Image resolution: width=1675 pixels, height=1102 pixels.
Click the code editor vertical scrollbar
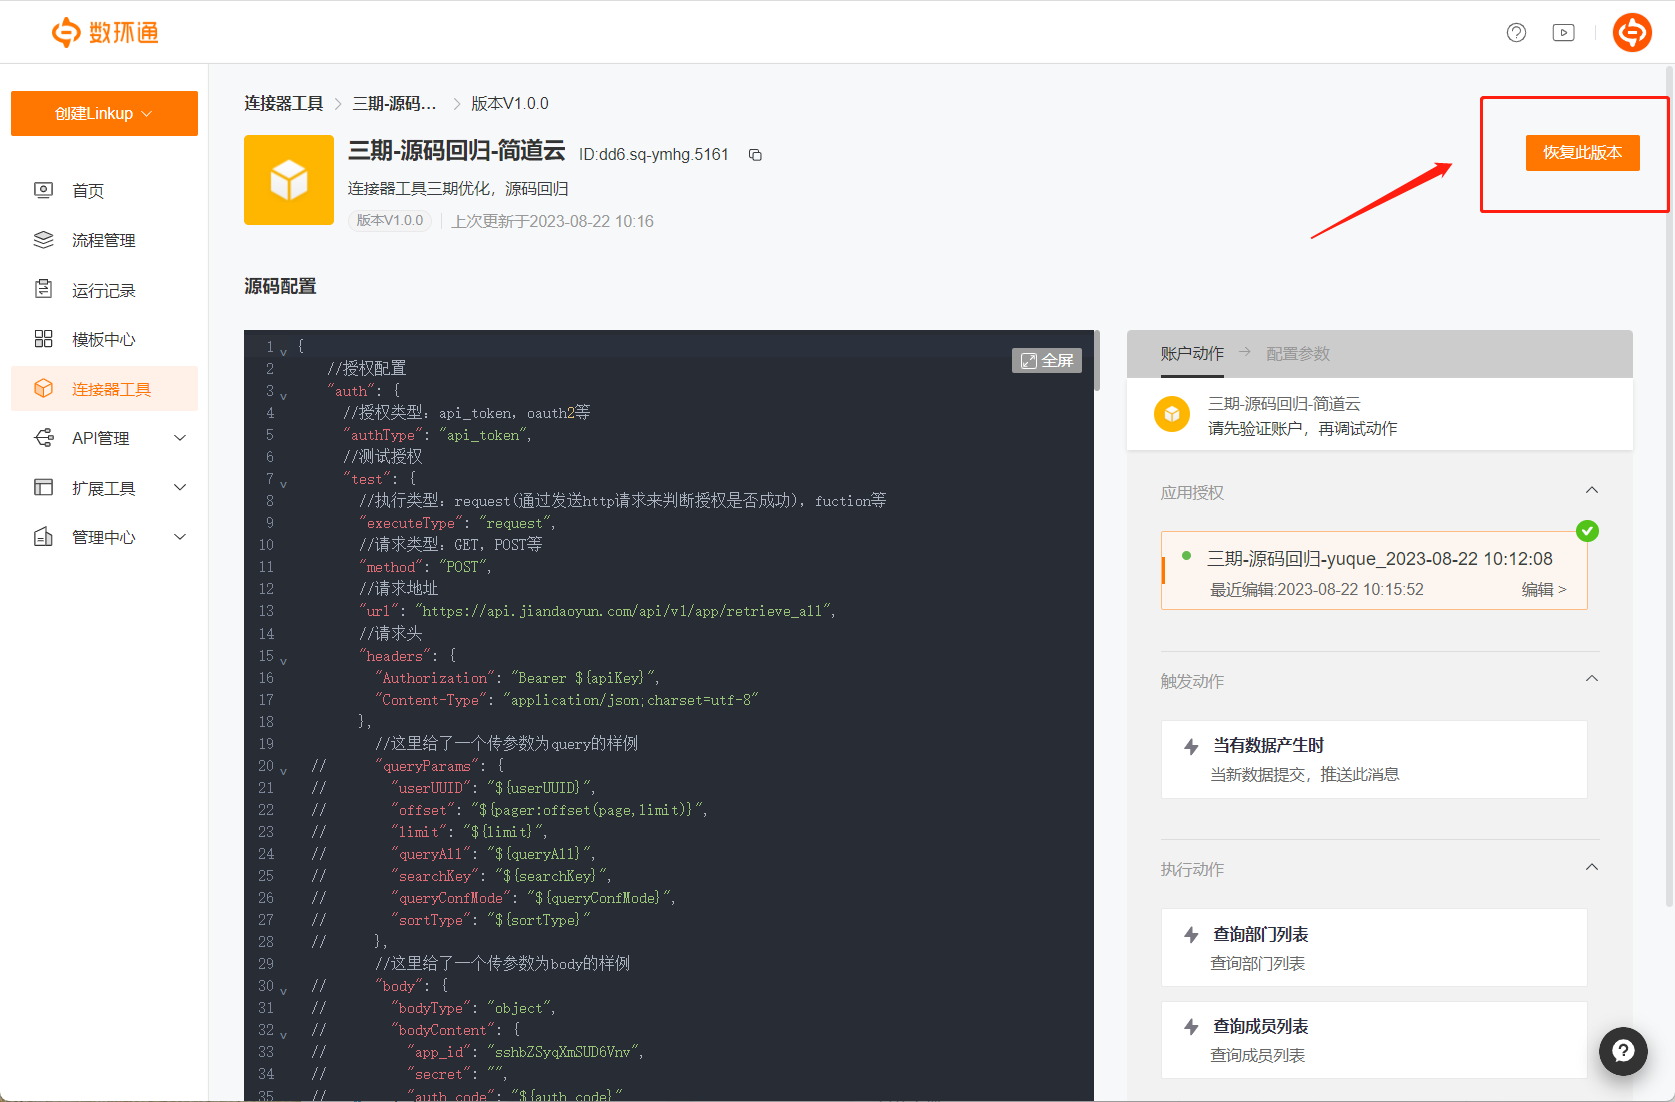pos(1097,360)
